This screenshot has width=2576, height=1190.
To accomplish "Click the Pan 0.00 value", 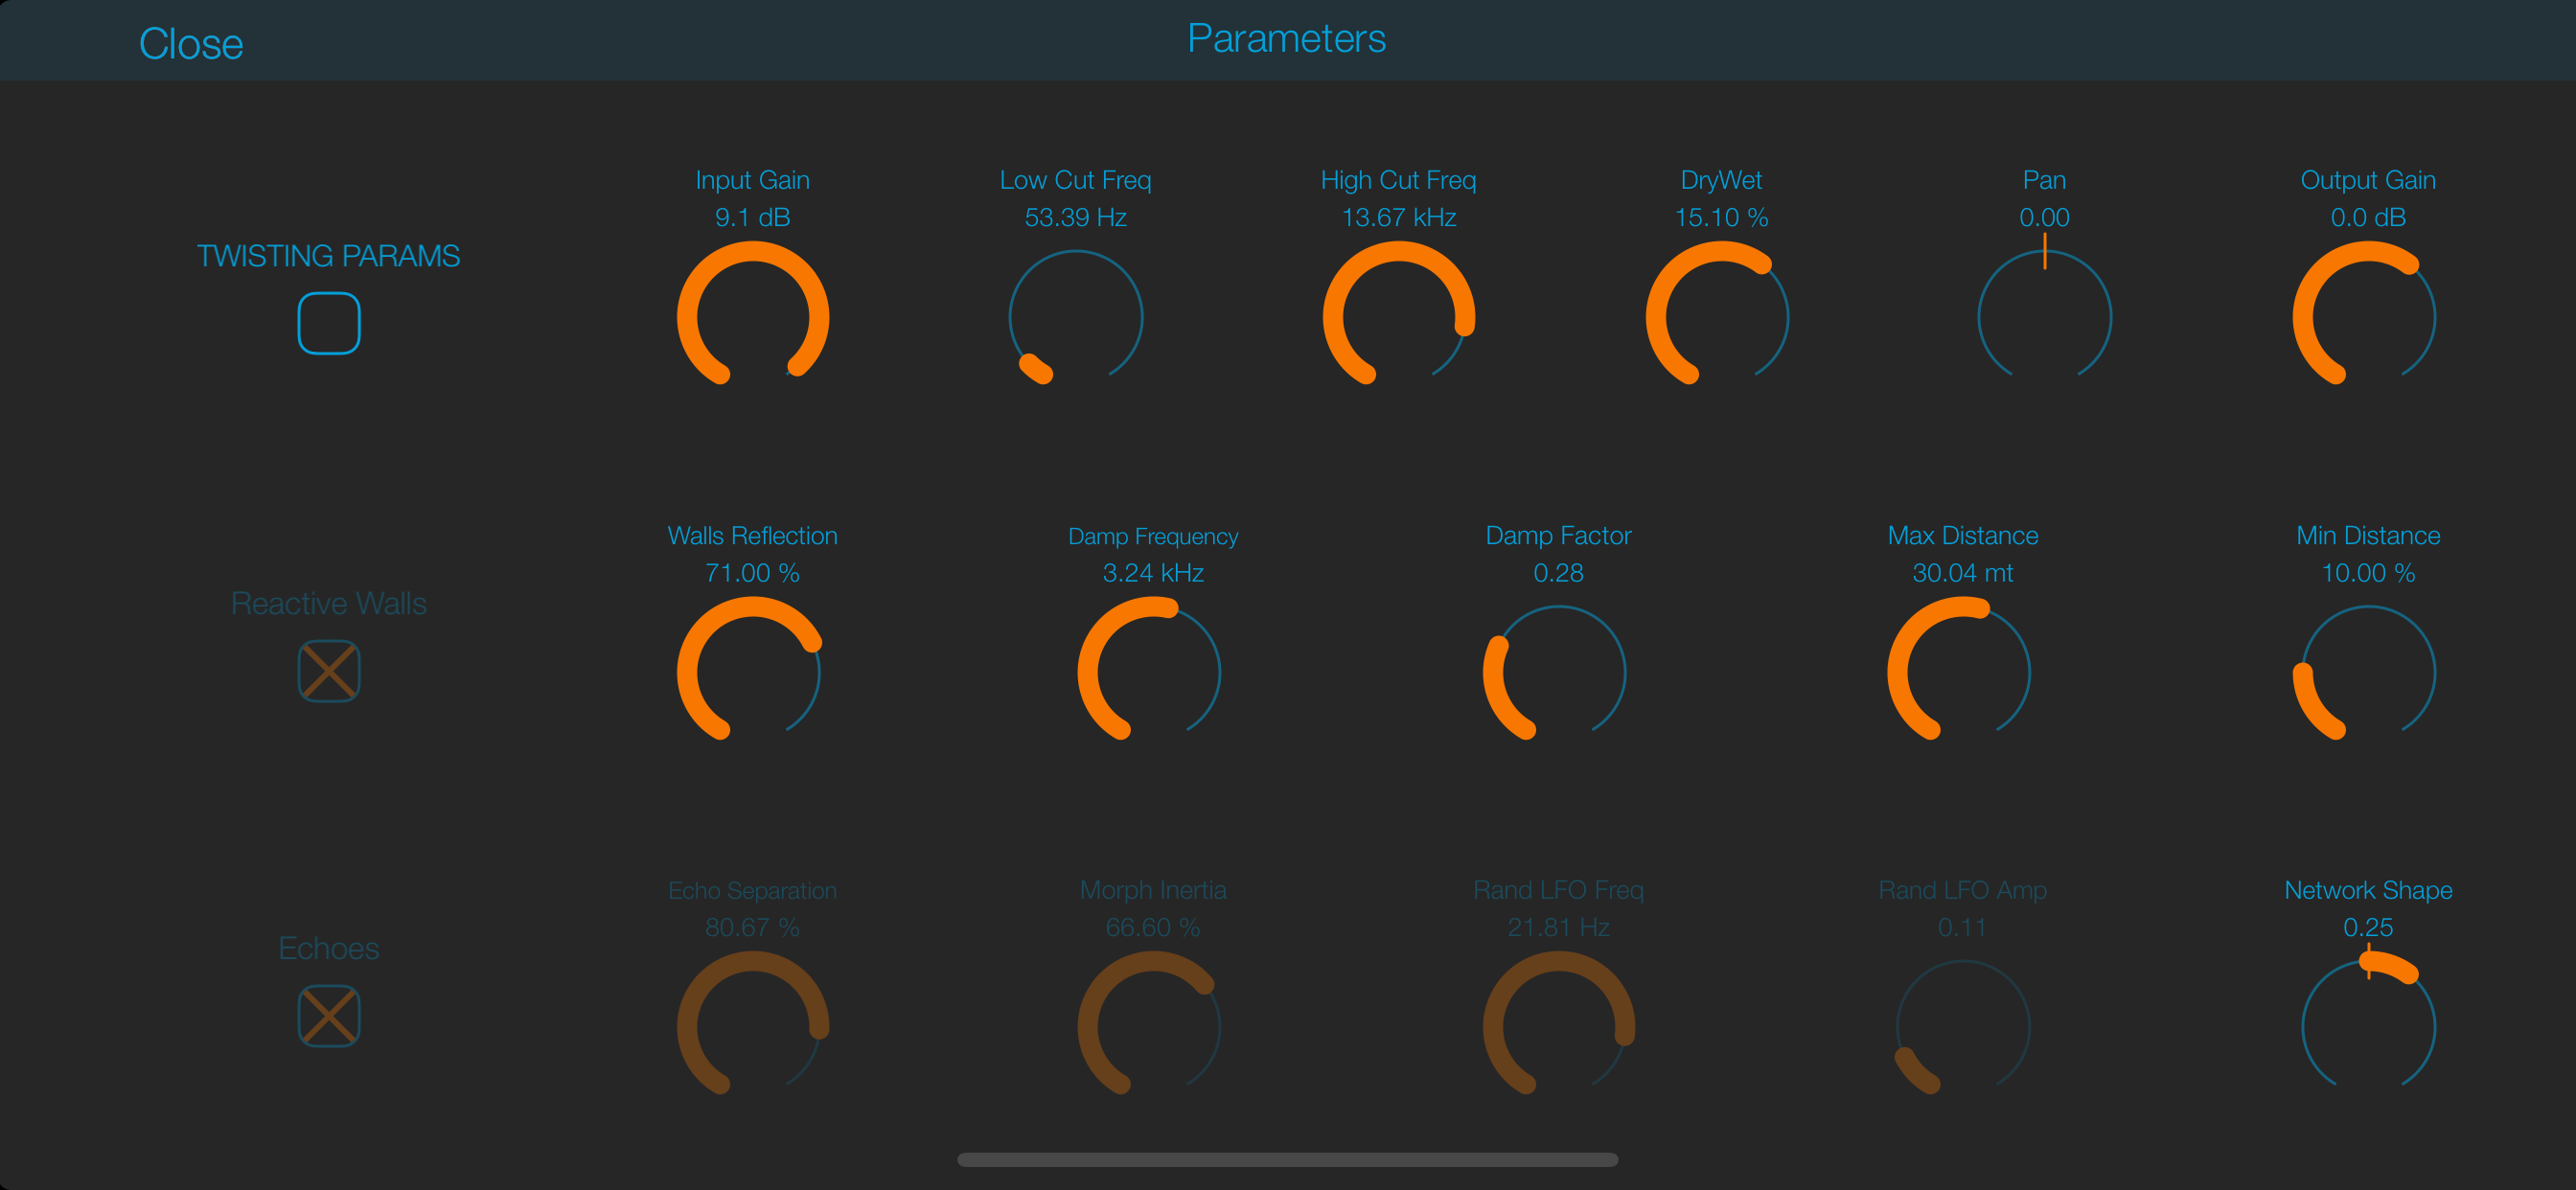I will (x=2045, y=217).
